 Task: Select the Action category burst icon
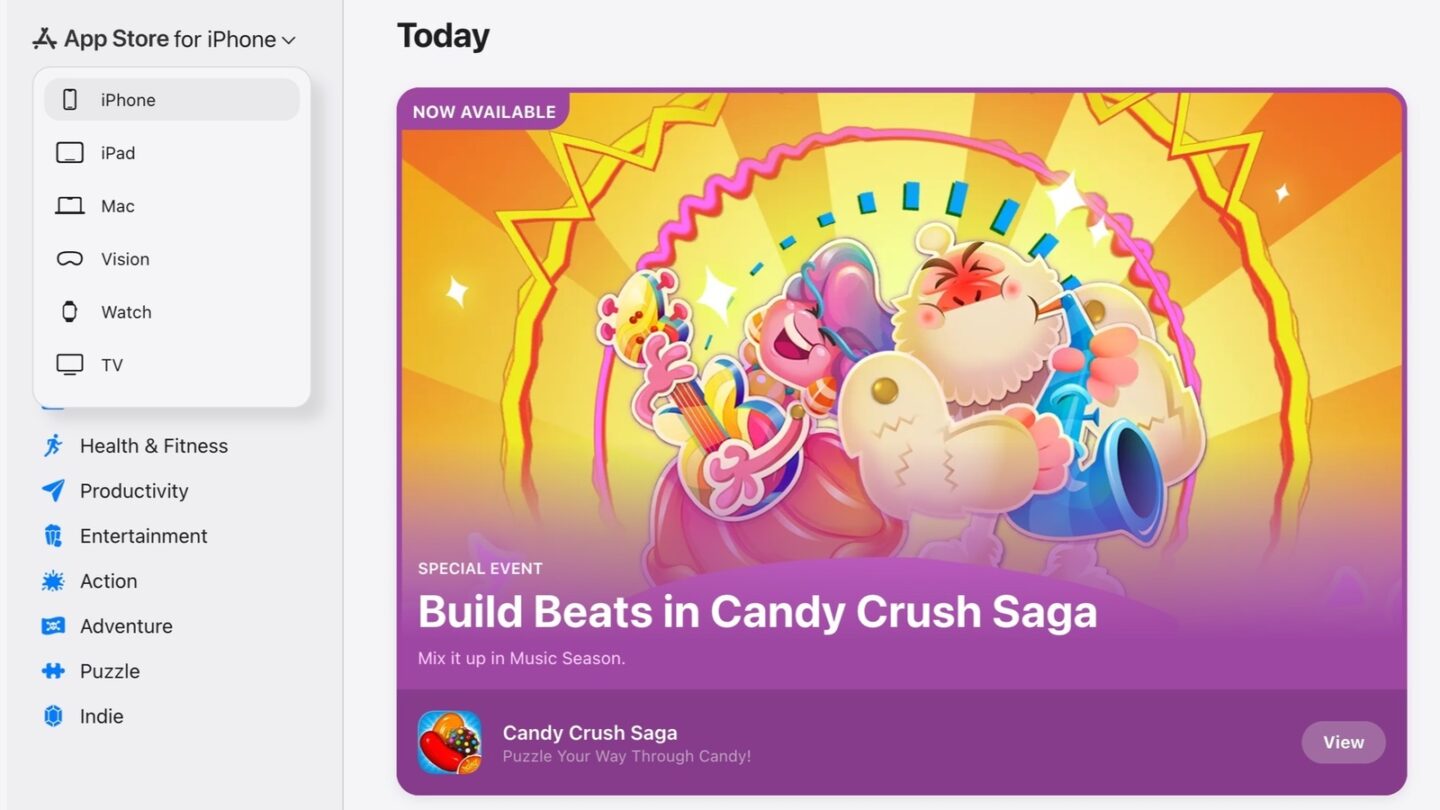tap(56, 581)
